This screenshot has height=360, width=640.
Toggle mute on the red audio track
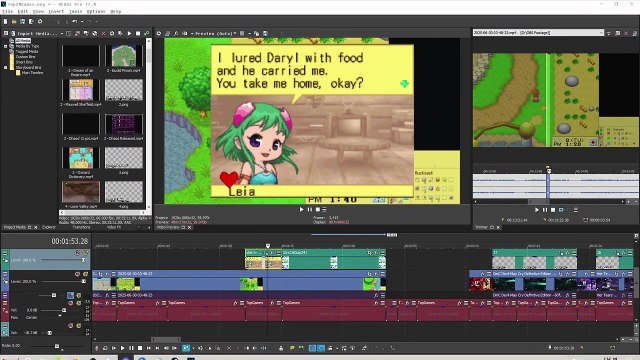[x=70, y=303]
